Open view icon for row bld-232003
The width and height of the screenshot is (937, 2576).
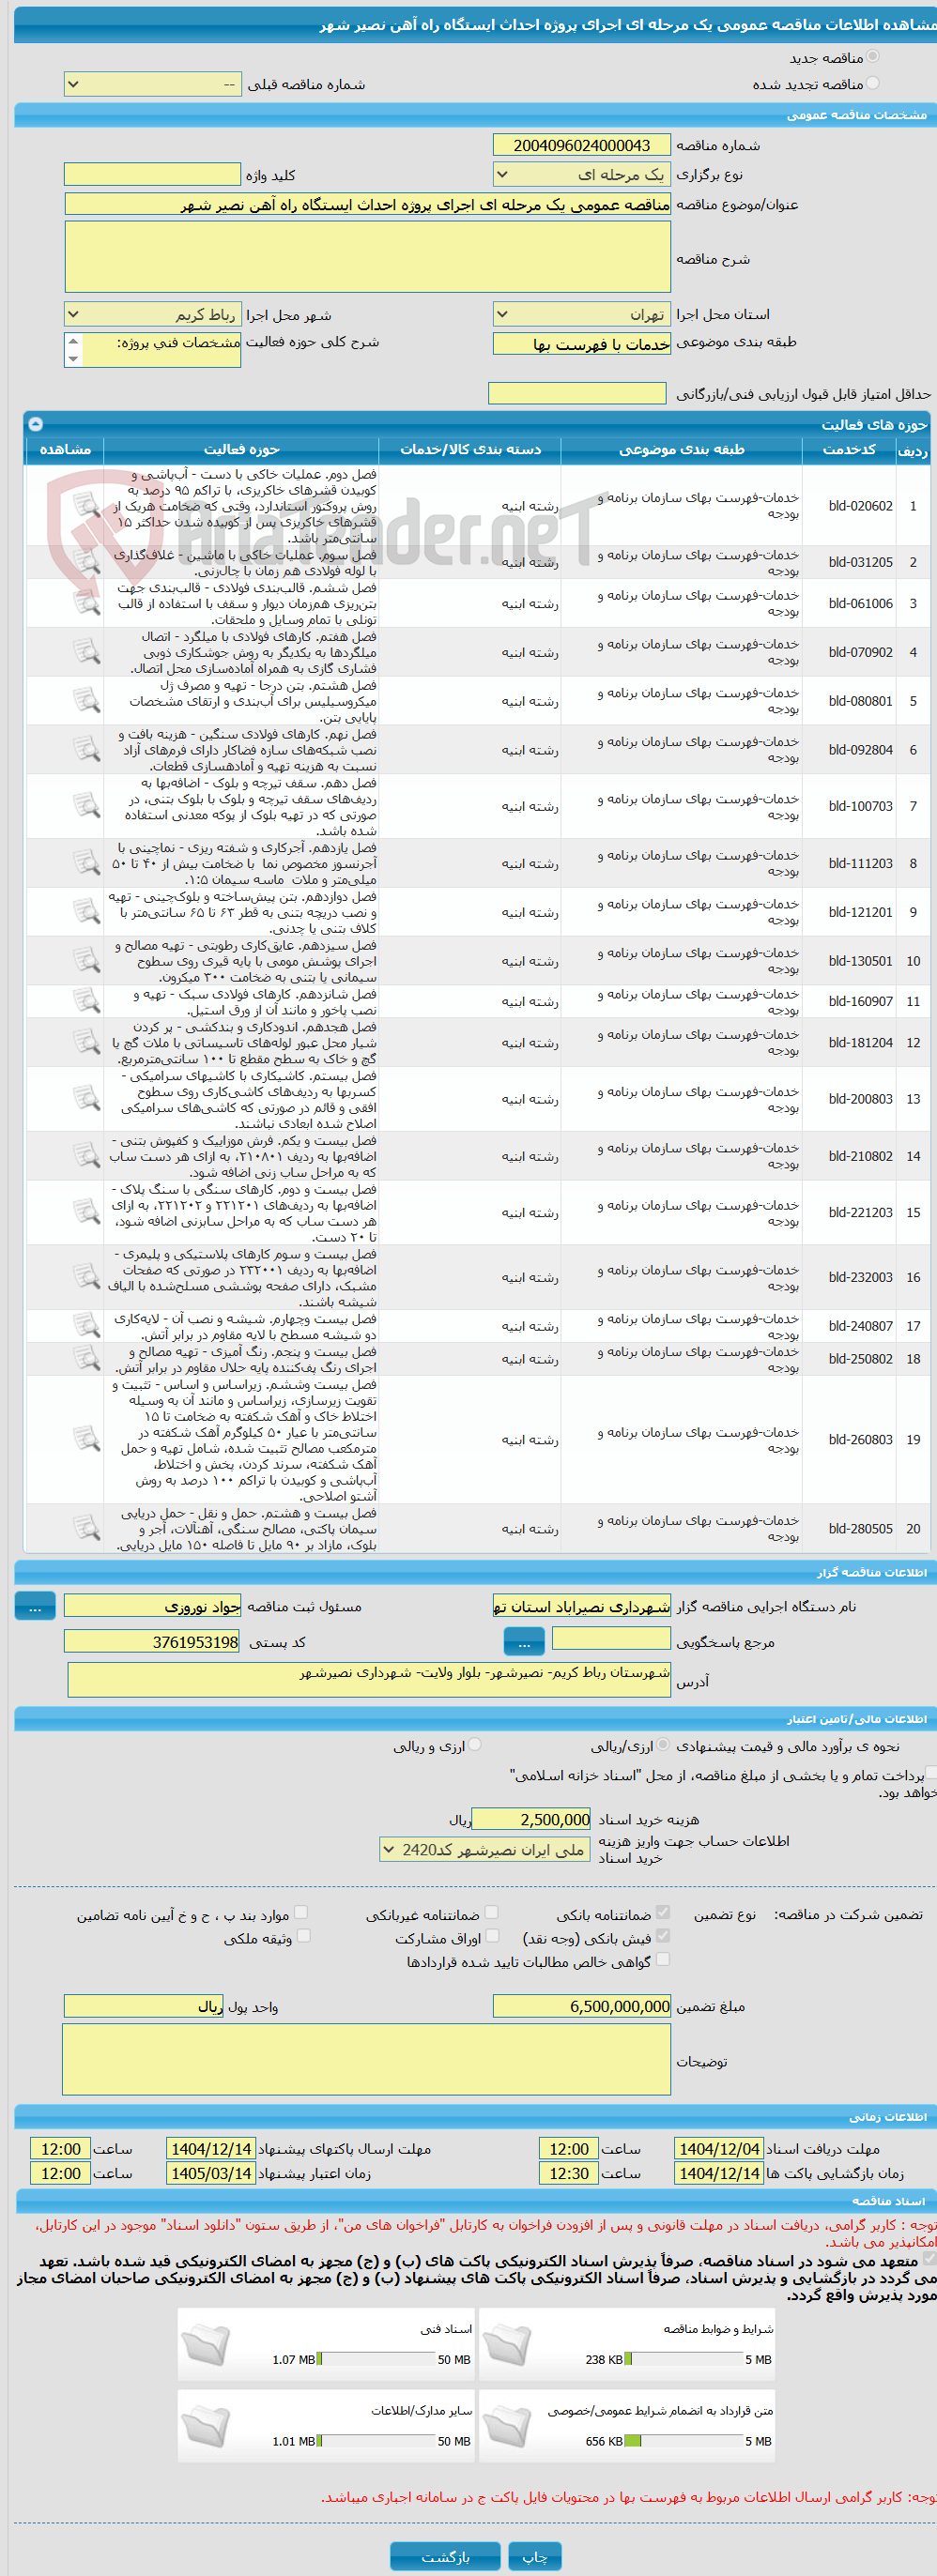coord(86,1277)
